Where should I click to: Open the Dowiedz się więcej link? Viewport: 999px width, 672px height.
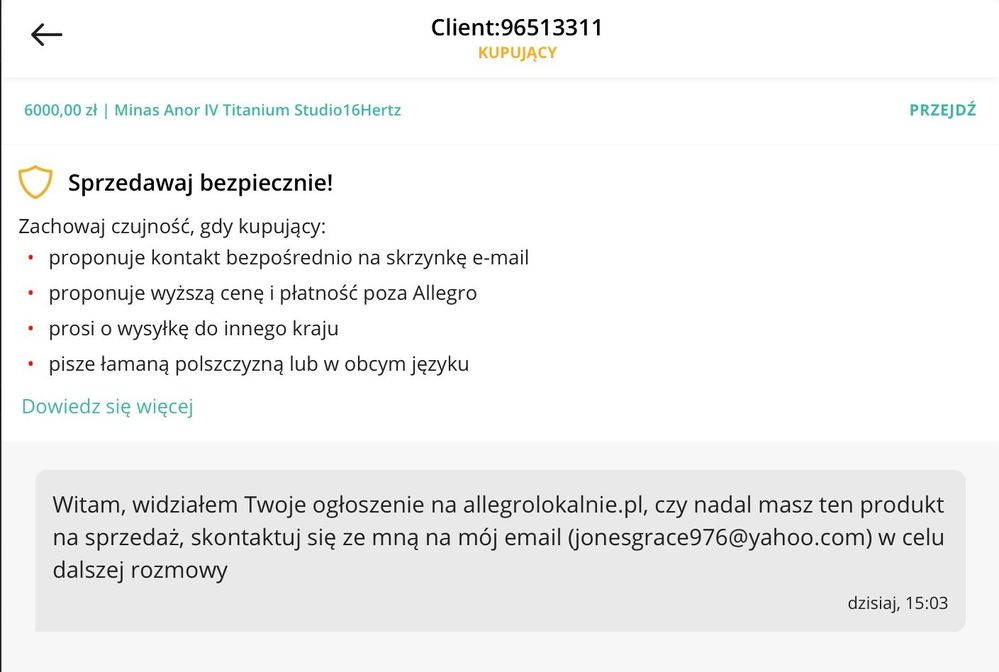click(x=108, y=406)
